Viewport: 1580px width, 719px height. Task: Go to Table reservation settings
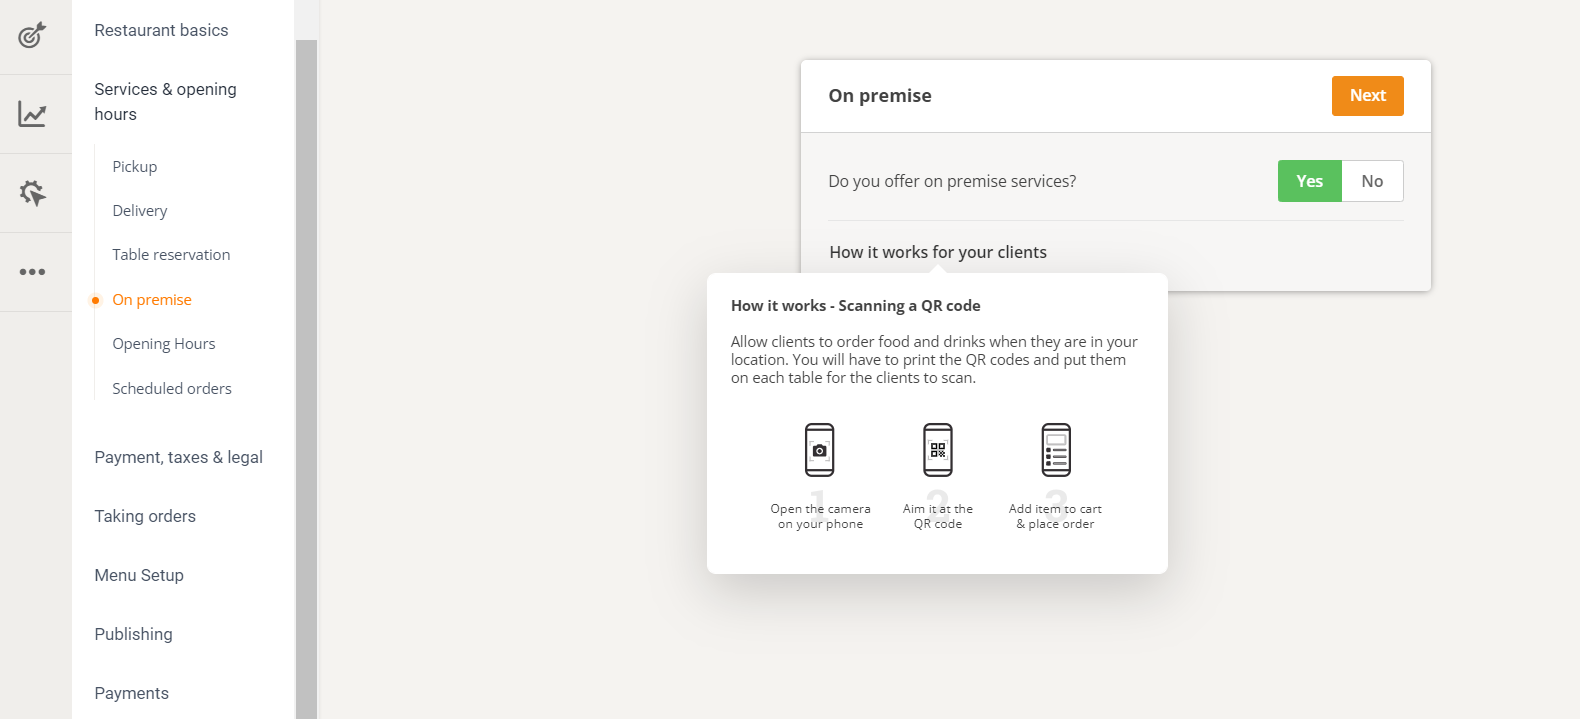coord(171,255)
